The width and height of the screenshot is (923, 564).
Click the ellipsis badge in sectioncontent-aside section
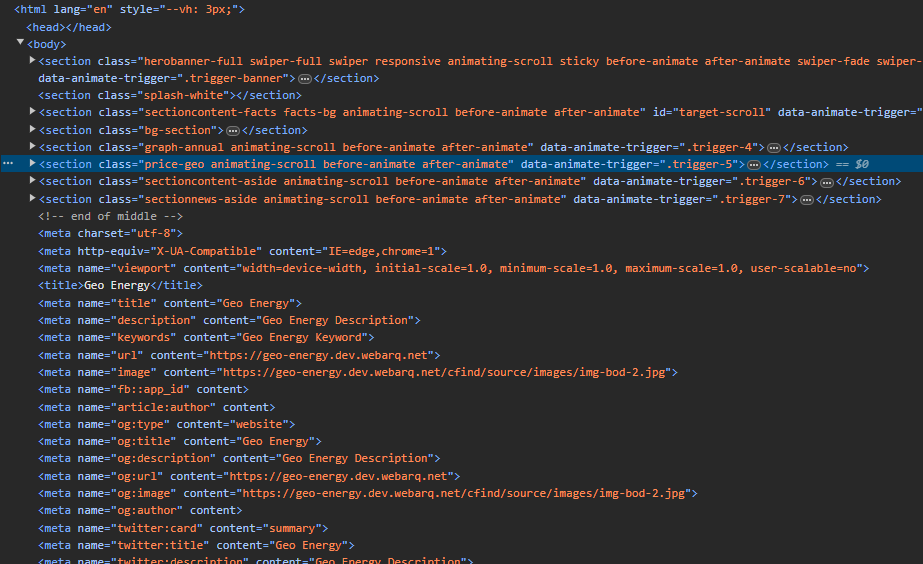click(826, 182)
